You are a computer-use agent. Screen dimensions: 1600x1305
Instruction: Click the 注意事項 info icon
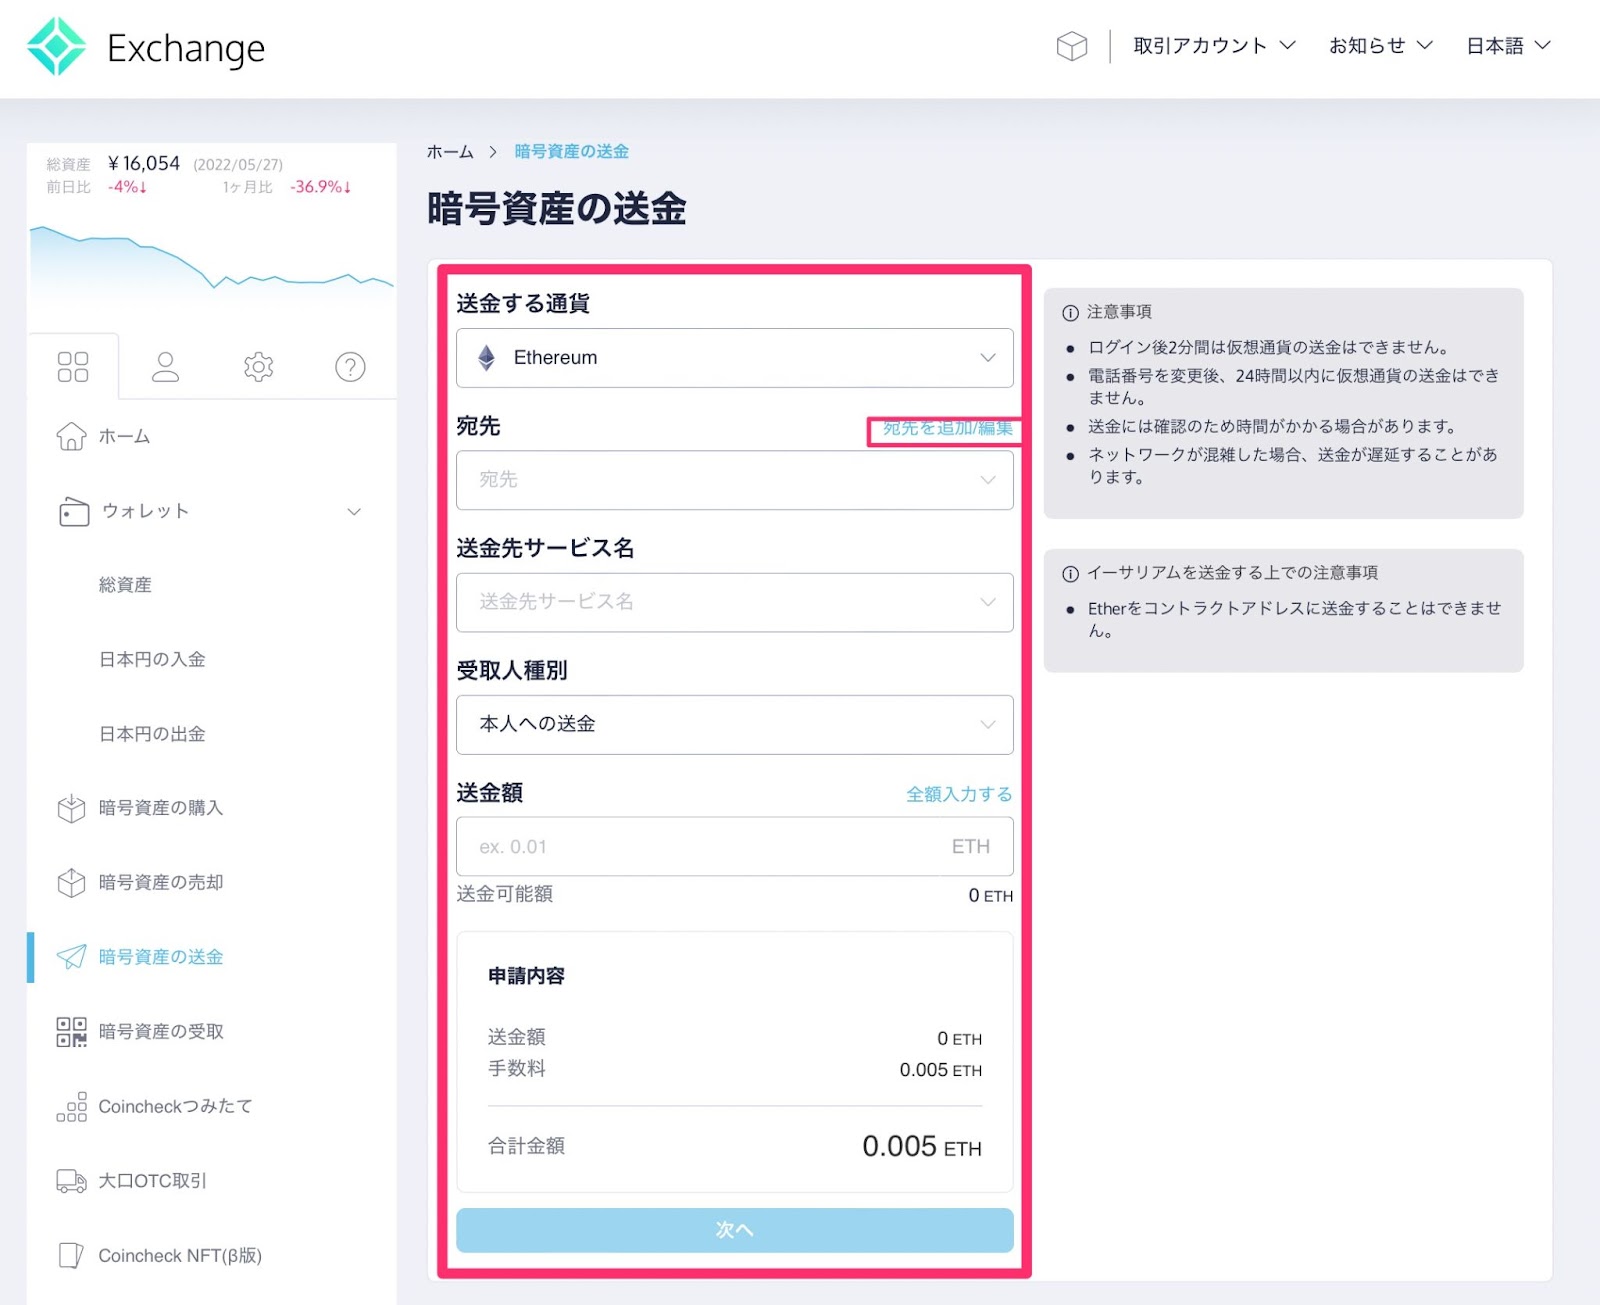pos(1070,313)
